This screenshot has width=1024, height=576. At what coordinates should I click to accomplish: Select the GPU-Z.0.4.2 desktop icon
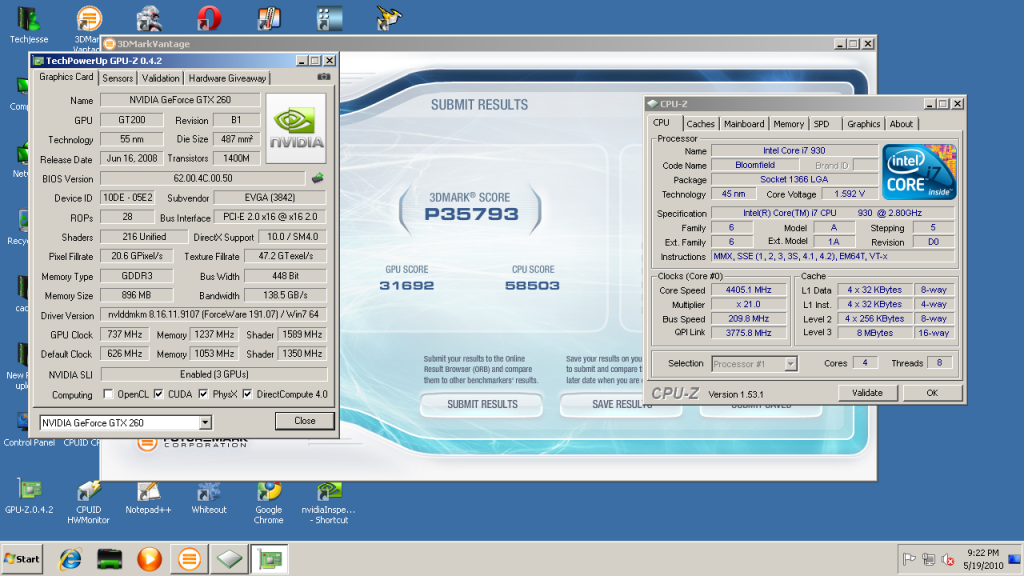[x=29, y=498]
